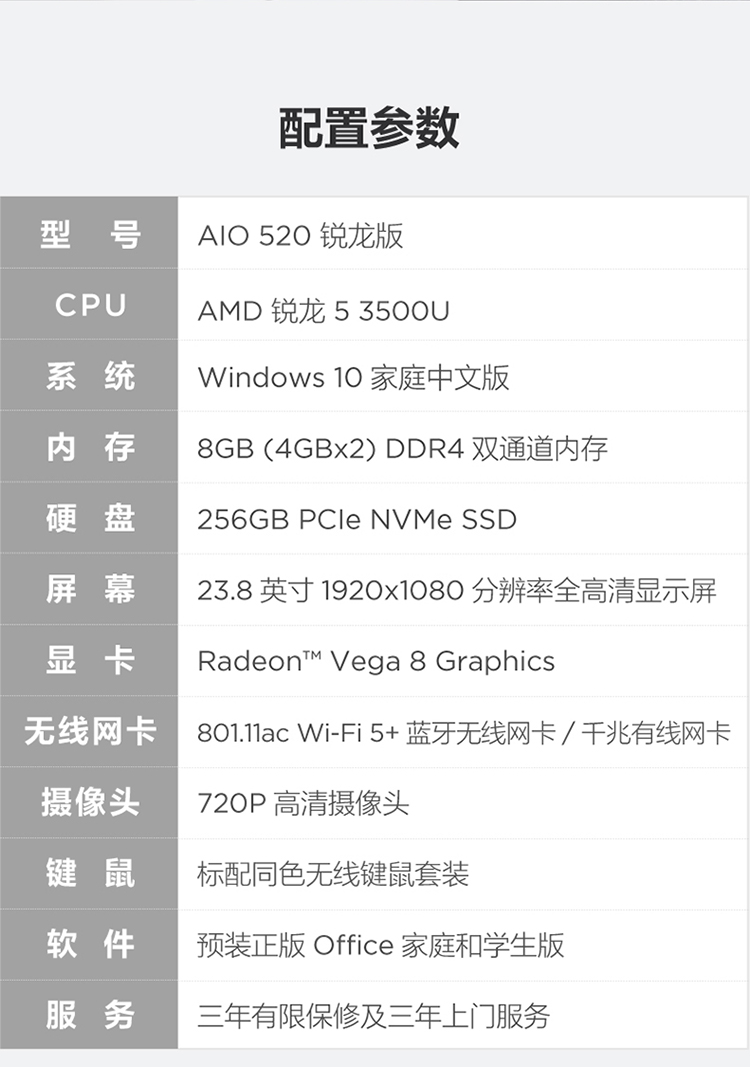Click 三年有限保修及三年上门服务 text
Viewport: 750px width, 1067px height.
373,1017
